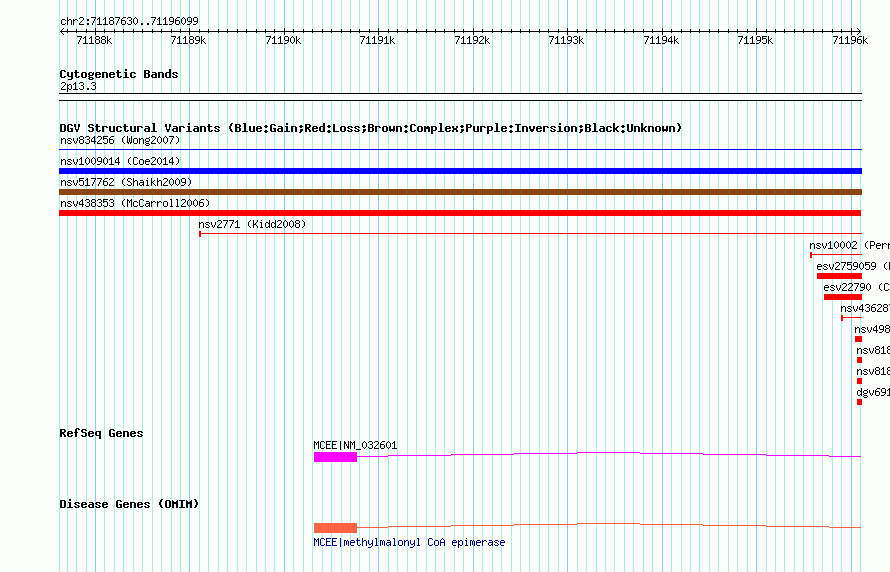Click the red esv2759059 loss bar
This screenshot has height=572, width=890.
[839, 276]
